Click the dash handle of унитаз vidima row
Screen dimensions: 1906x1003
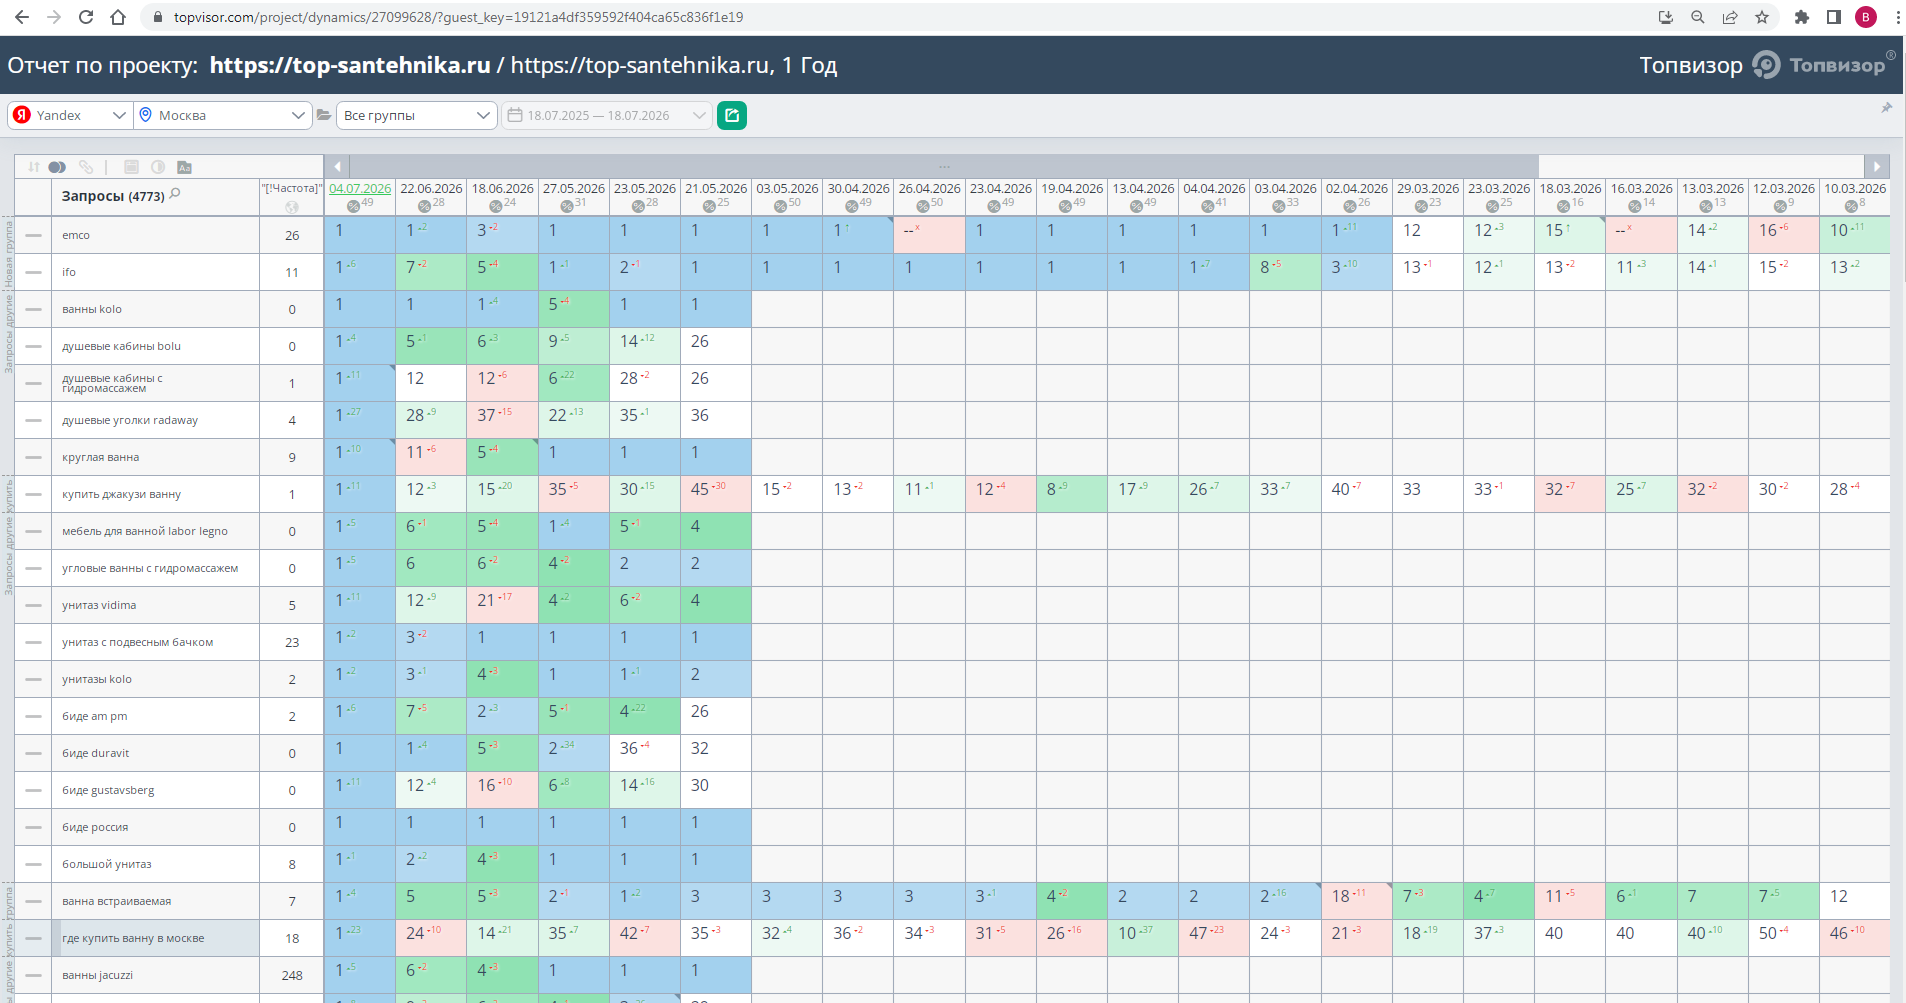[34, 605]
